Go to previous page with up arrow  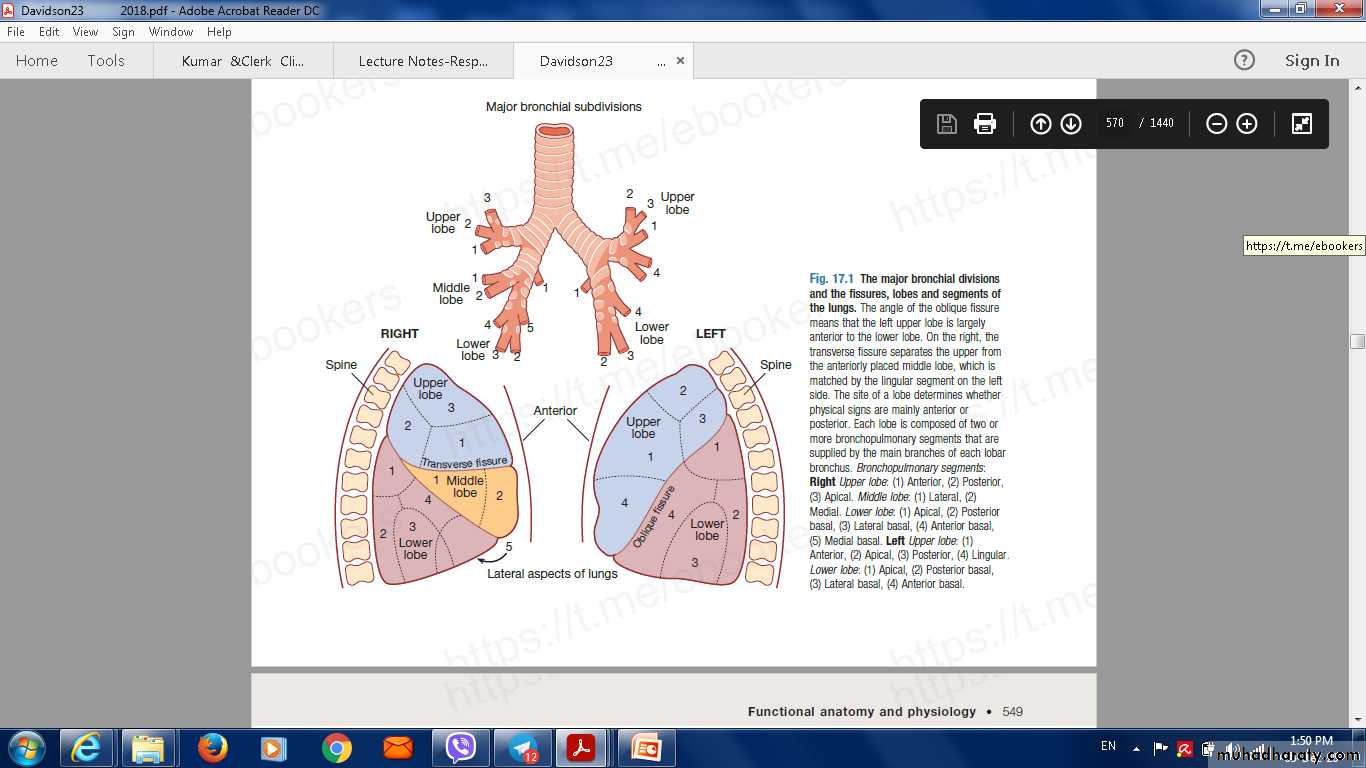point(1041,124)
